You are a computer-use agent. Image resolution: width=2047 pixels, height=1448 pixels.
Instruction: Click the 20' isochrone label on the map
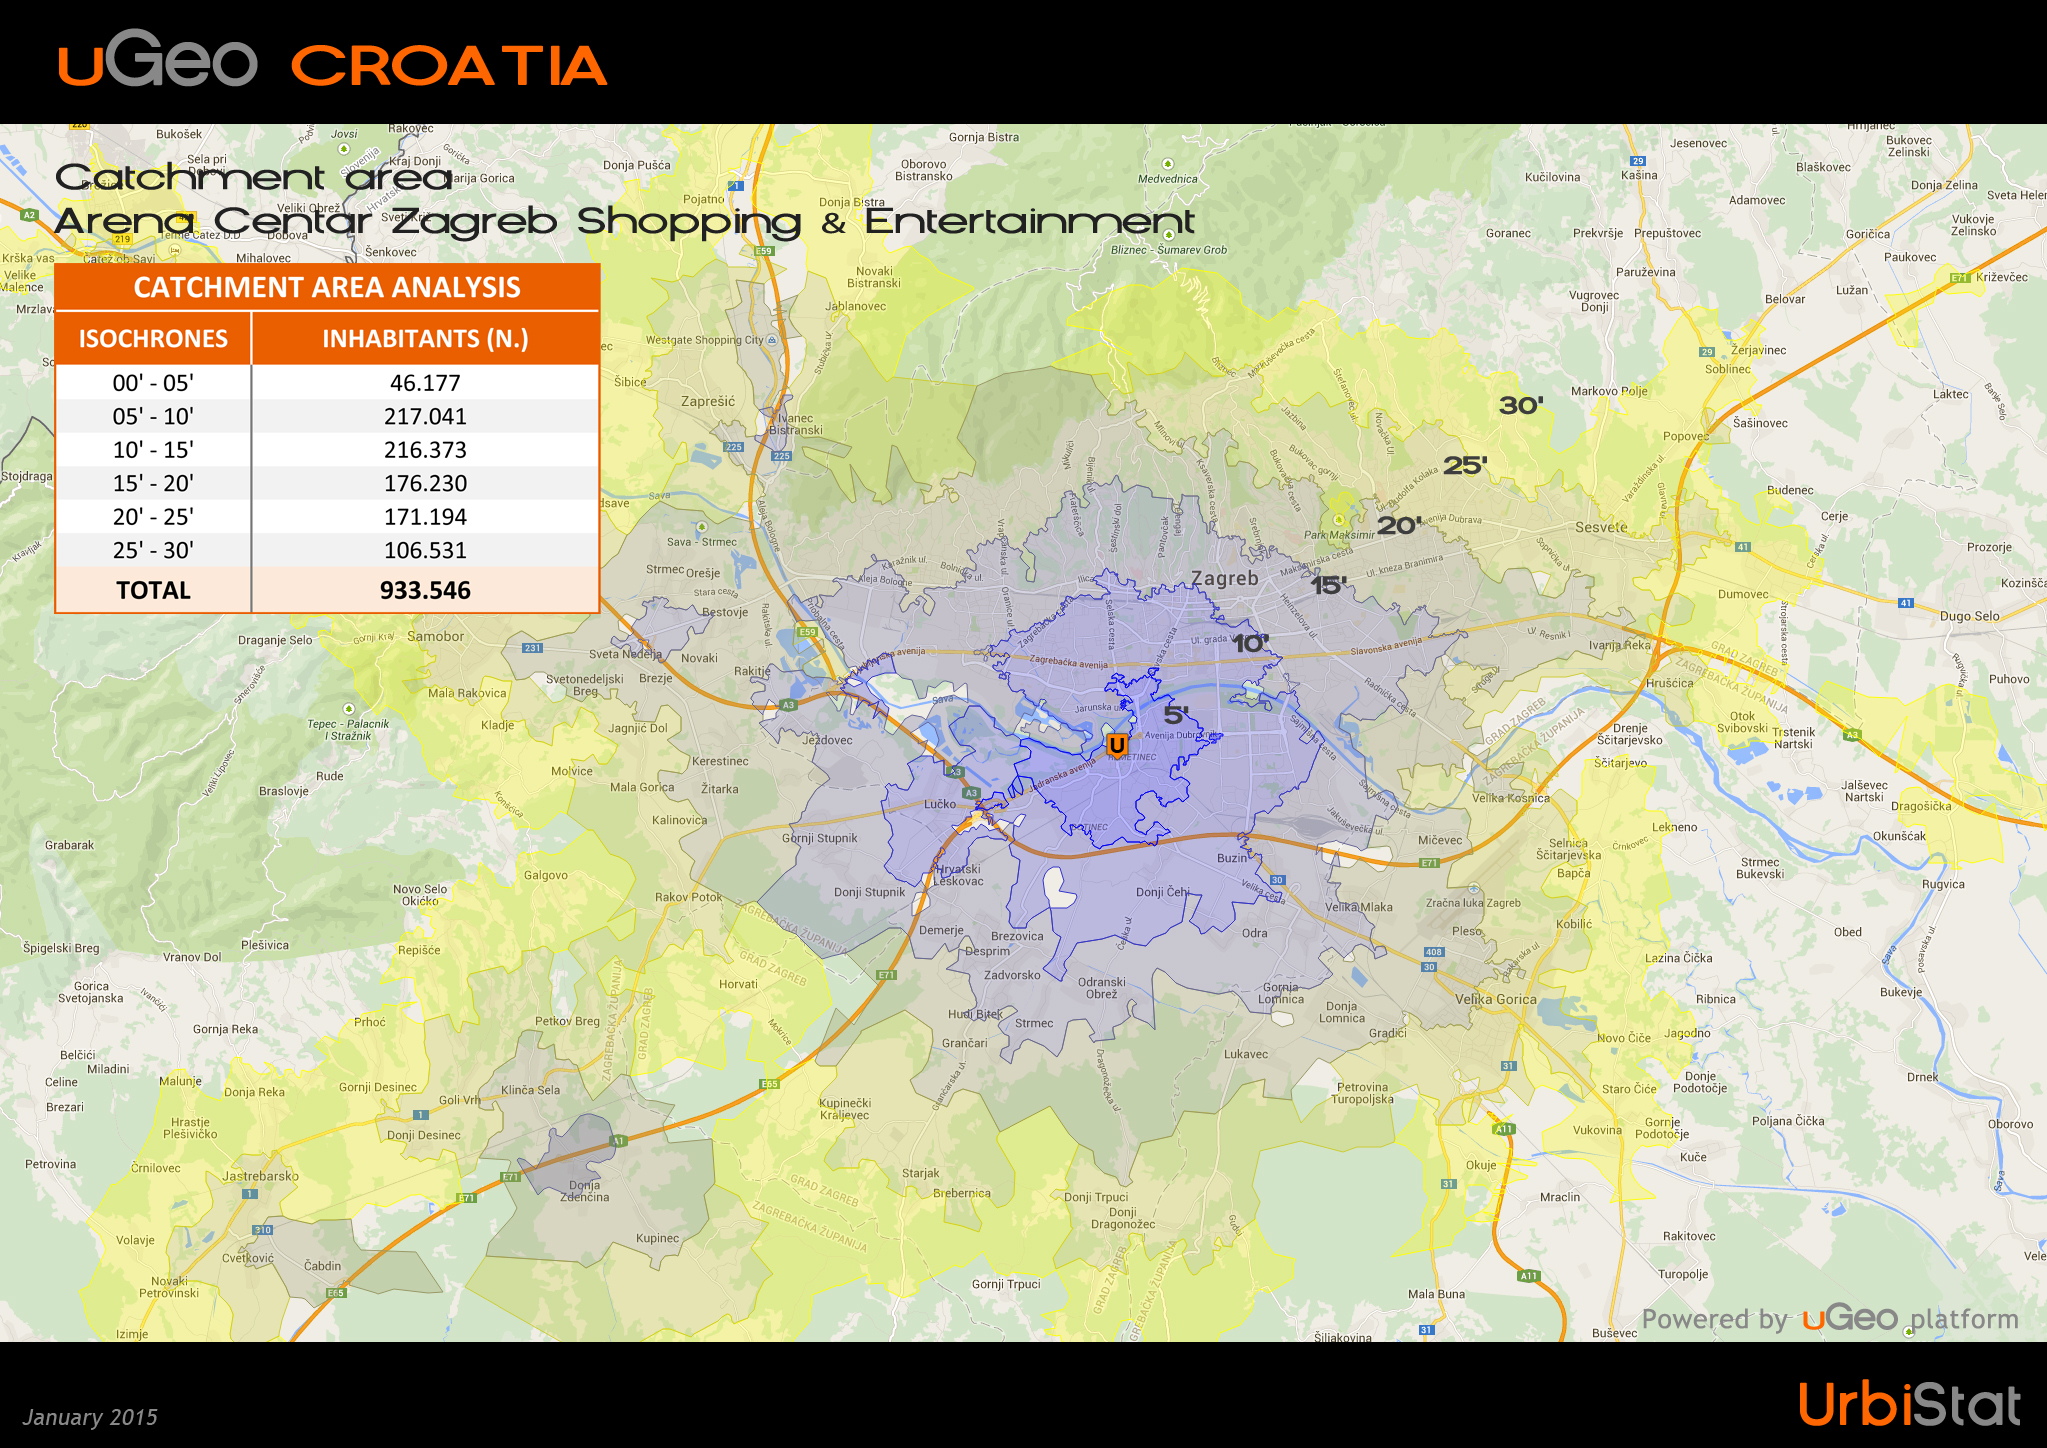coord(1399,525)
